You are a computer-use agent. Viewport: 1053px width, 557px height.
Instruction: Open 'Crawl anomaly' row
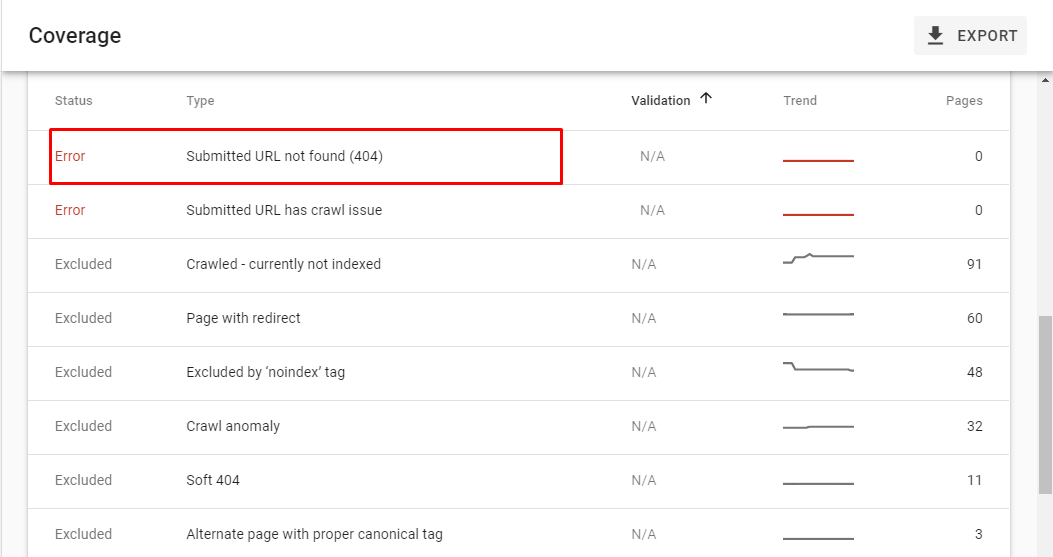click(518, 427)
